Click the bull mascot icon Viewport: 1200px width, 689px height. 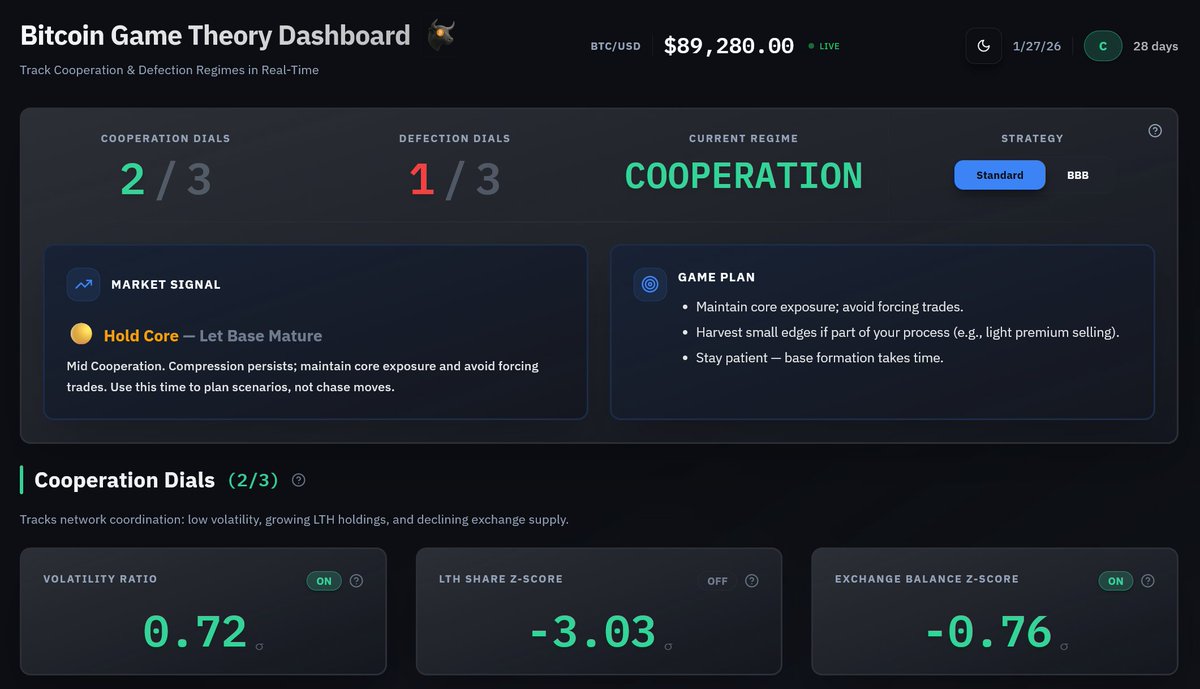click(441, 34)
